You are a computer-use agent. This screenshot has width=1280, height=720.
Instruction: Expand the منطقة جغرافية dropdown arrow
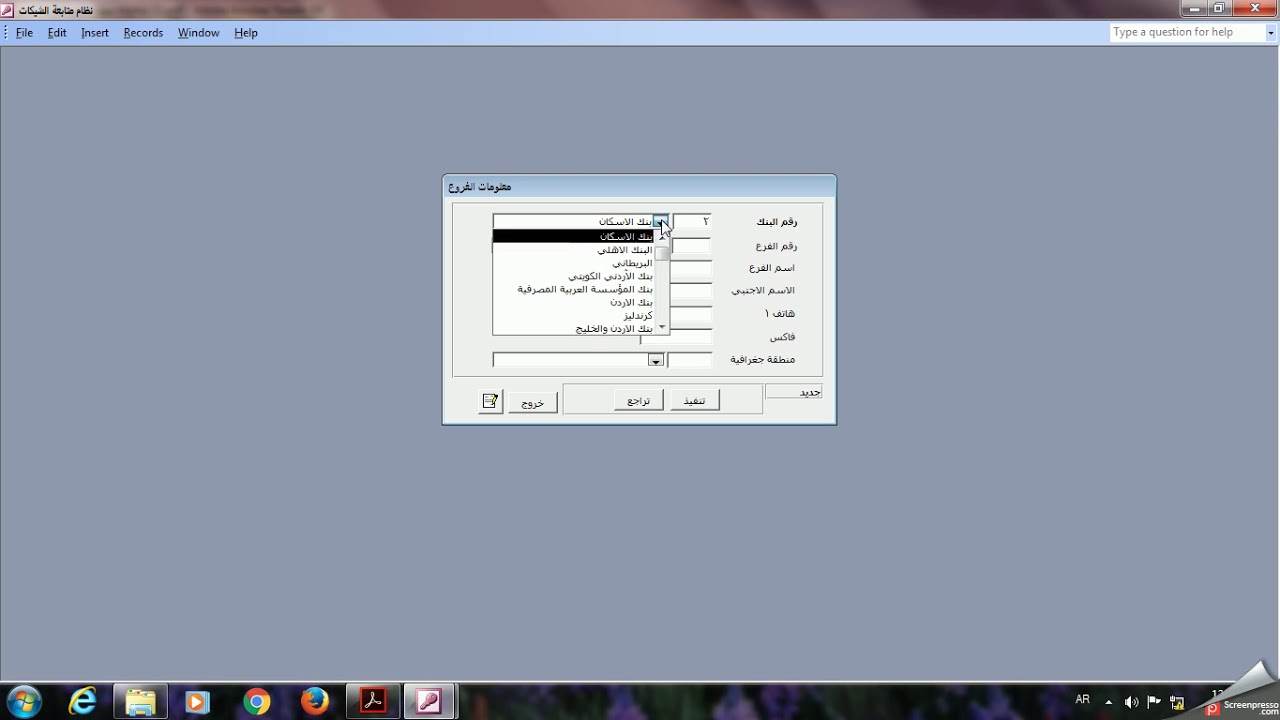pyautogui.click(x=655, y=360)
